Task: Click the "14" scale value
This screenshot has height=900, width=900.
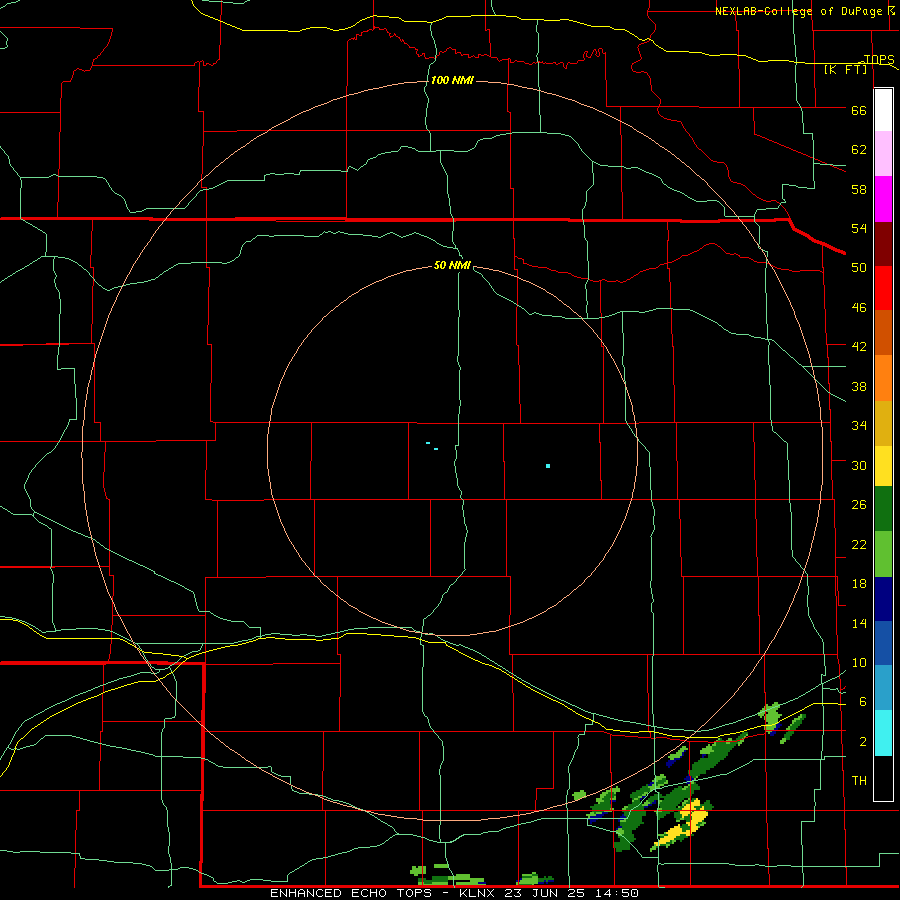Action: (859, 623)
